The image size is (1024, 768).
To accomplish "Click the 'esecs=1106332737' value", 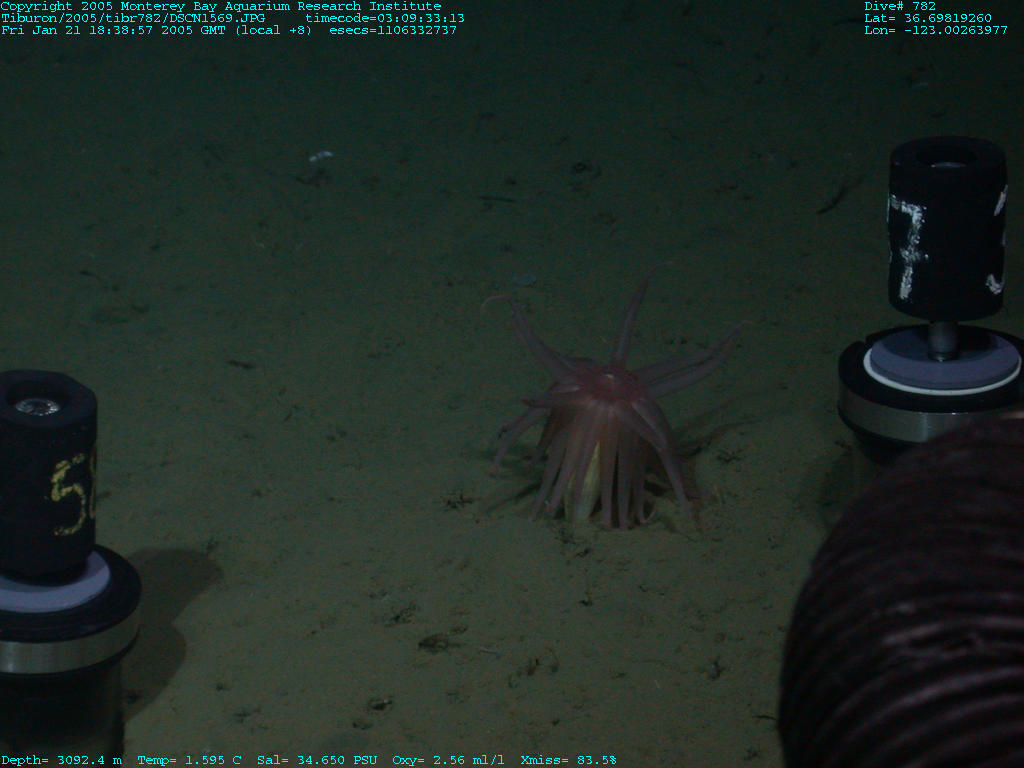I will pyautogui.click(x=392, y=30).
